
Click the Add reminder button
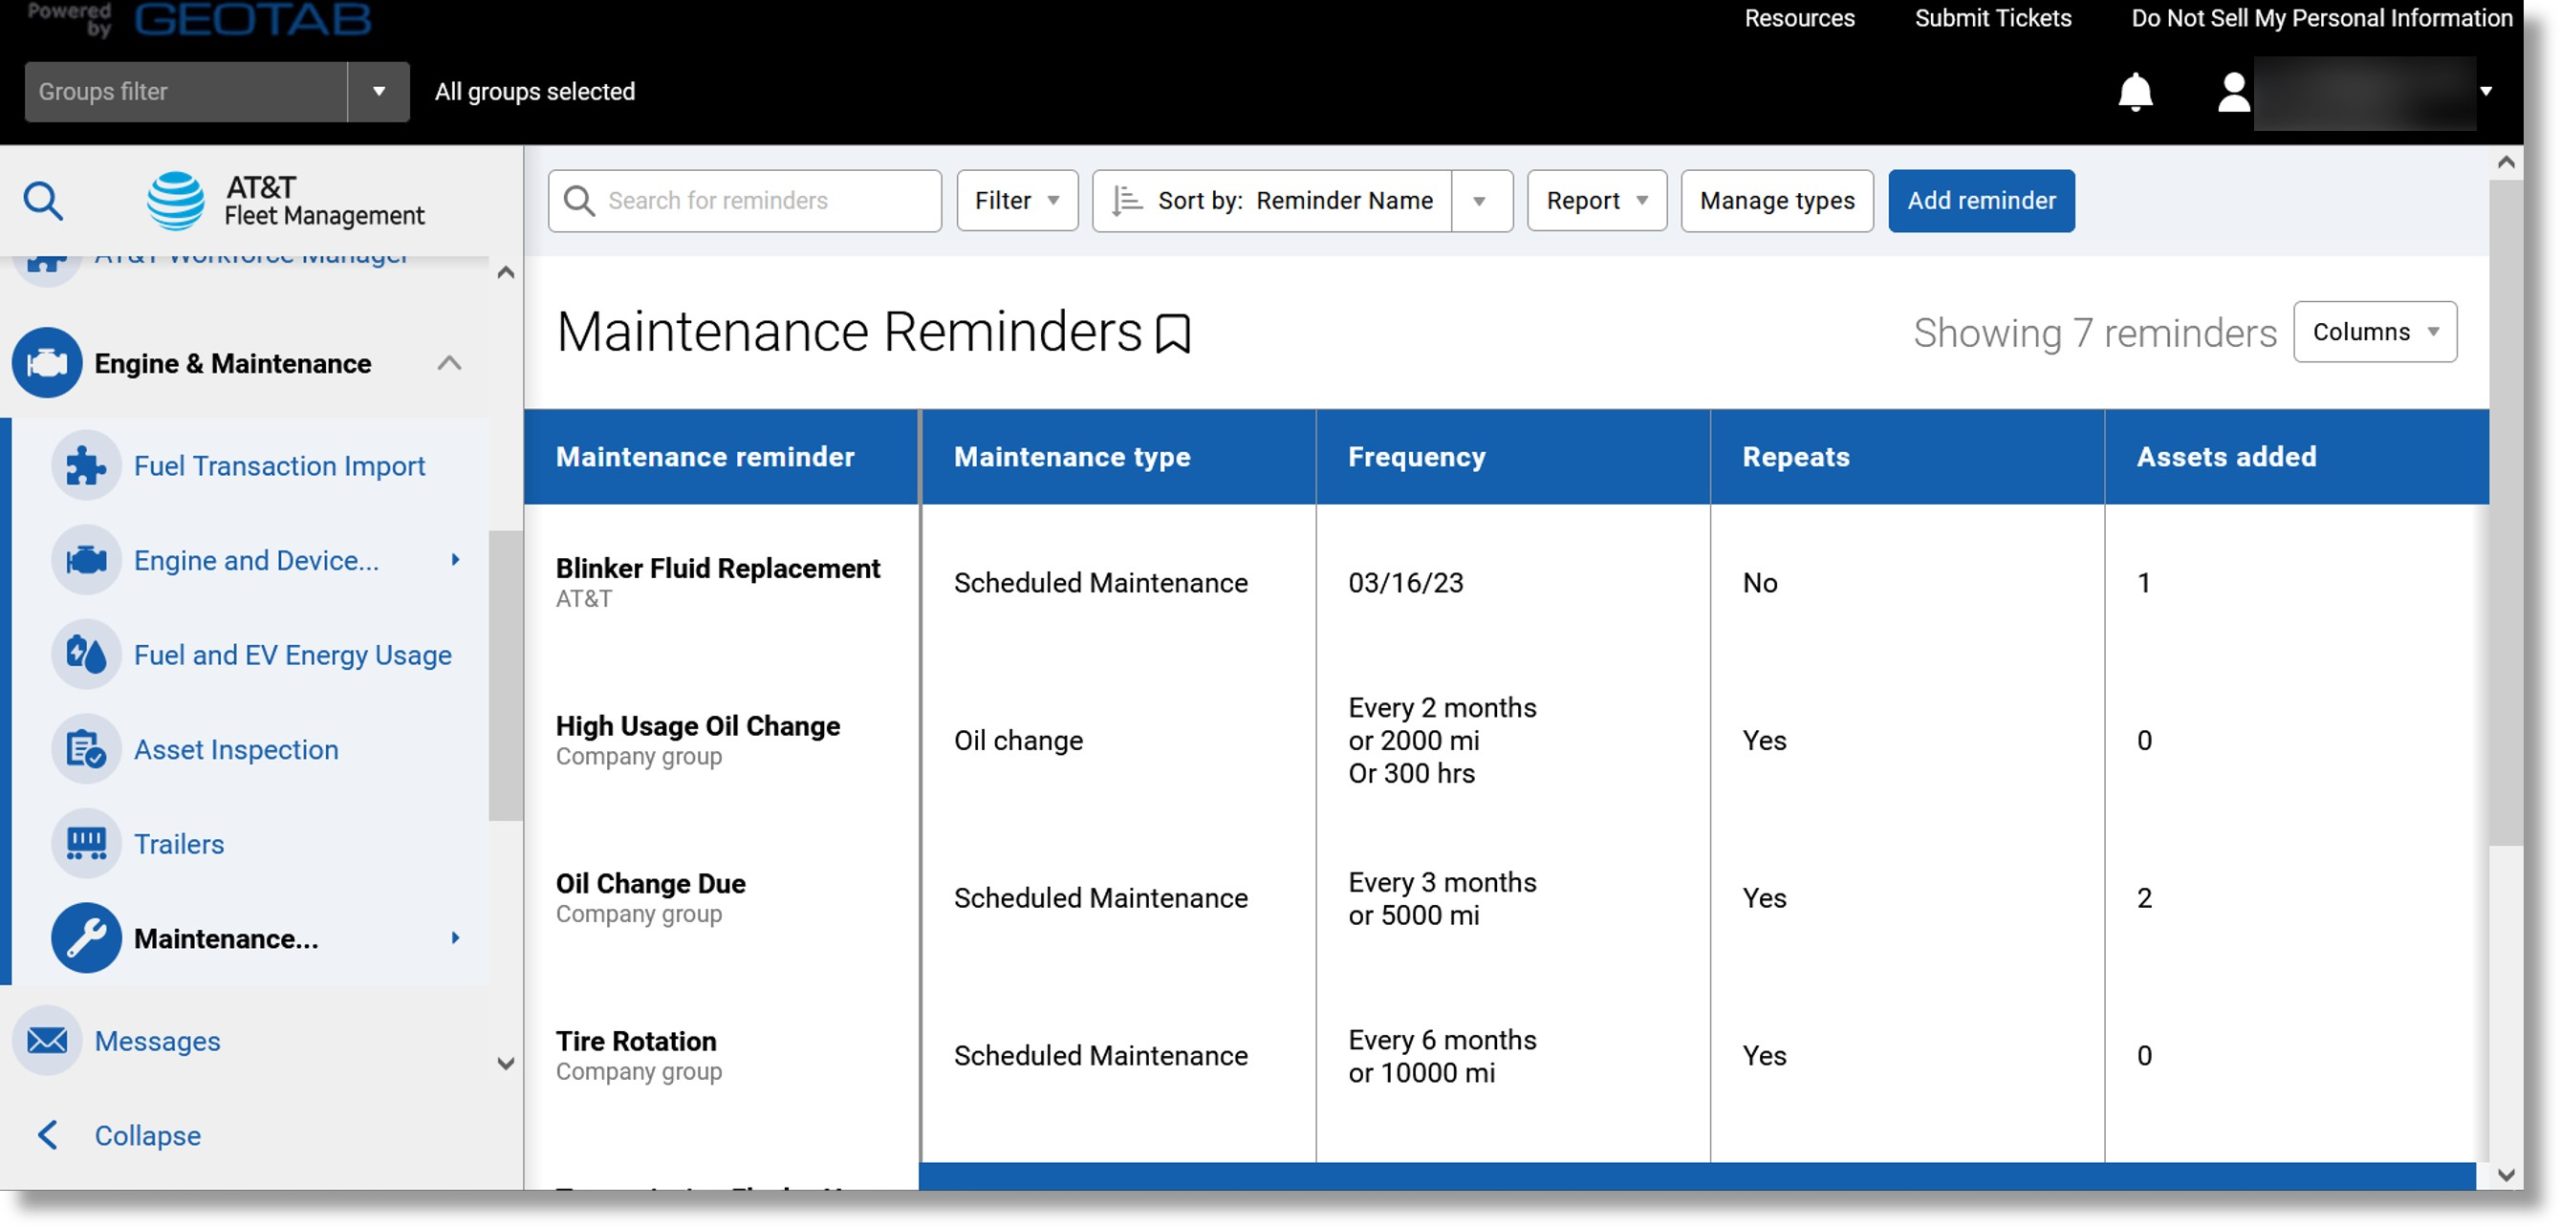(x=1982, y=199)
